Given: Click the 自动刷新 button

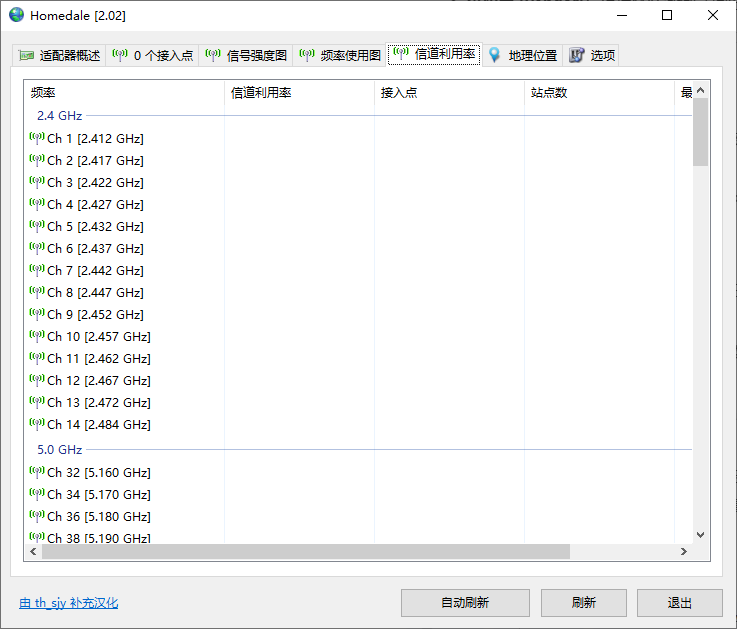Looking at the screenshot, I should point(465,603).
